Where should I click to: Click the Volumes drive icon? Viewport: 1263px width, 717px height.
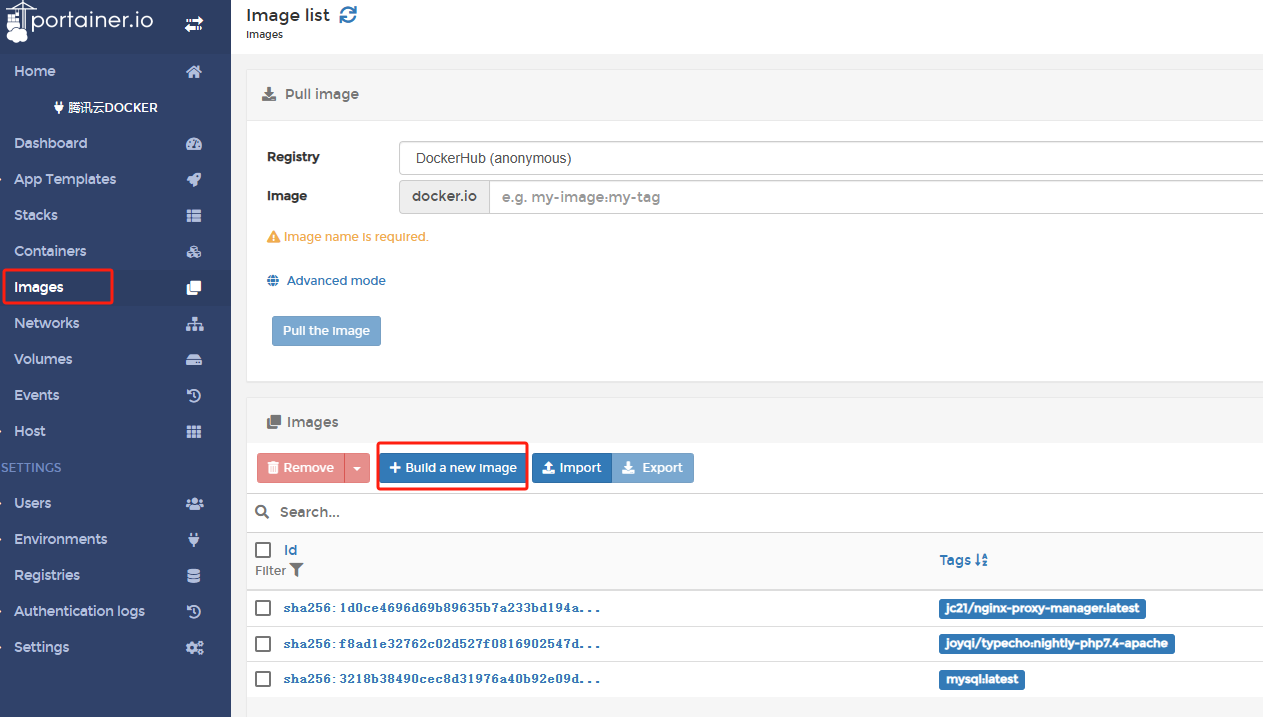click(x=194, y=360)
